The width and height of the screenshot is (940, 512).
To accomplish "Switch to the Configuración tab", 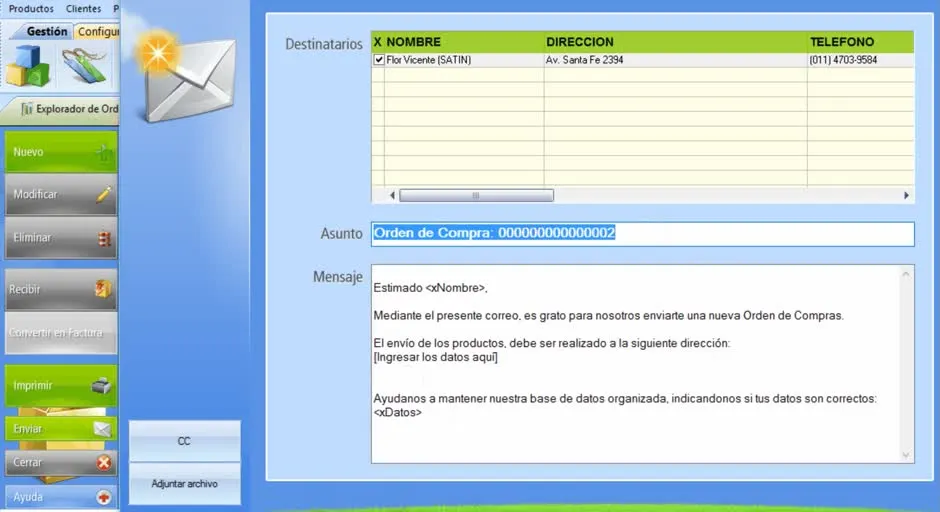I will (97, 31).
